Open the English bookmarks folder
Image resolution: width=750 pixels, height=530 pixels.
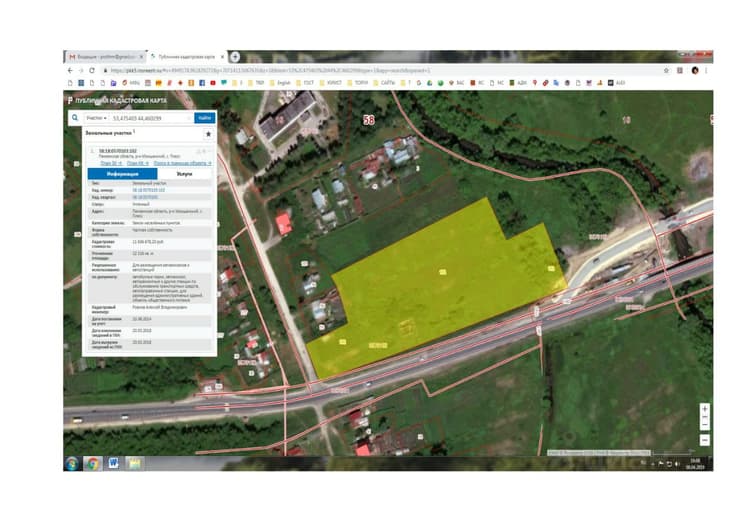279,83
